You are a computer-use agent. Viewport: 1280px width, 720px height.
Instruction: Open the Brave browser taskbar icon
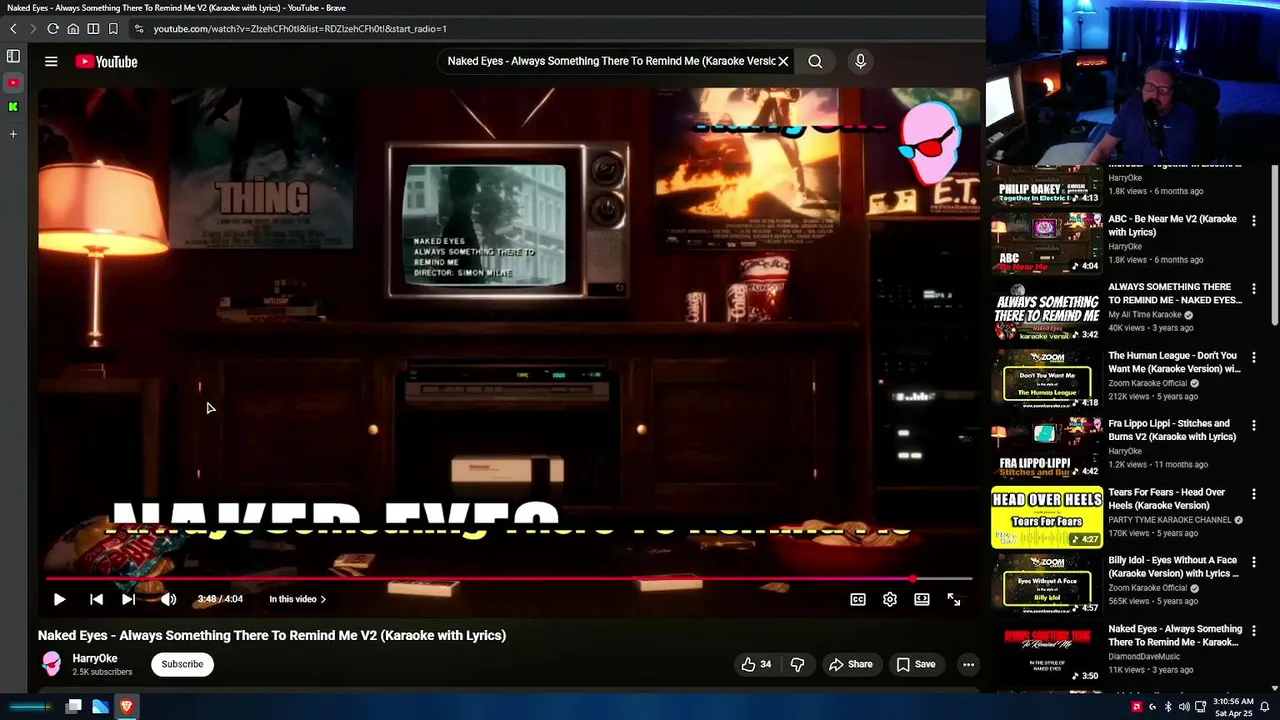coord(127,707)
